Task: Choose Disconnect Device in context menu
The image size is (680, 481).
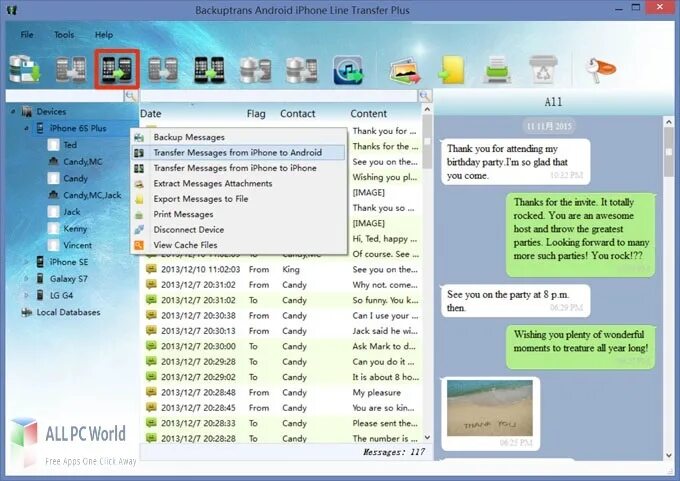Action: (x=239, y=229)
